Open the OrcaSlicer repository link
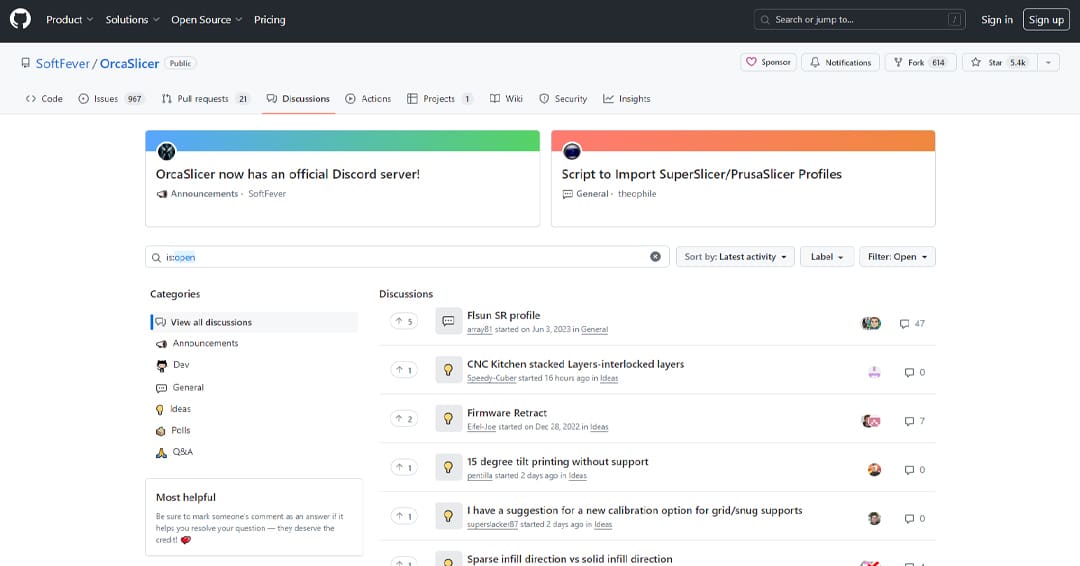Viewport: 1080px width, 566px height. (x=129, y=63)
